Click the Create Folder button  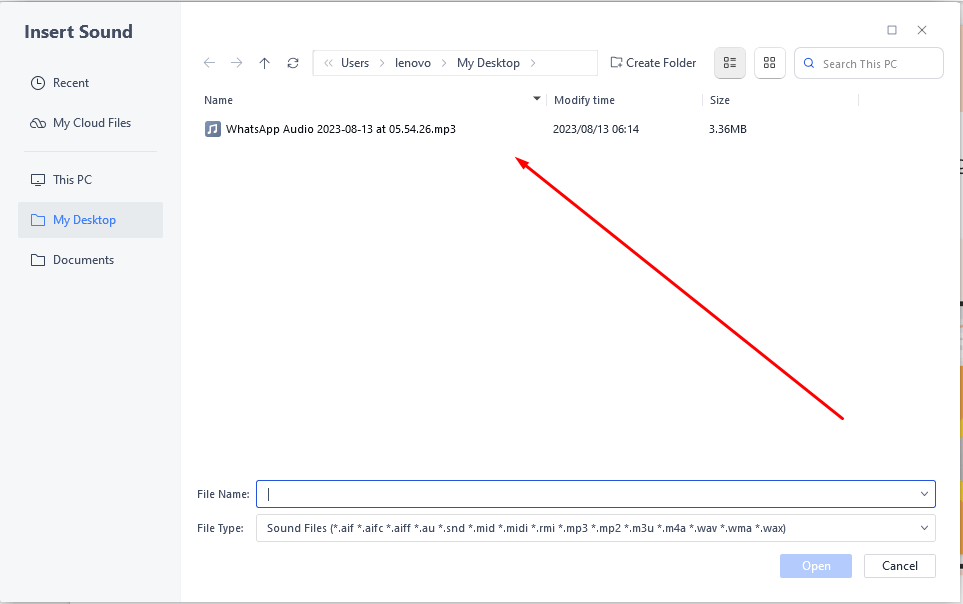click(x=652, y=62)
